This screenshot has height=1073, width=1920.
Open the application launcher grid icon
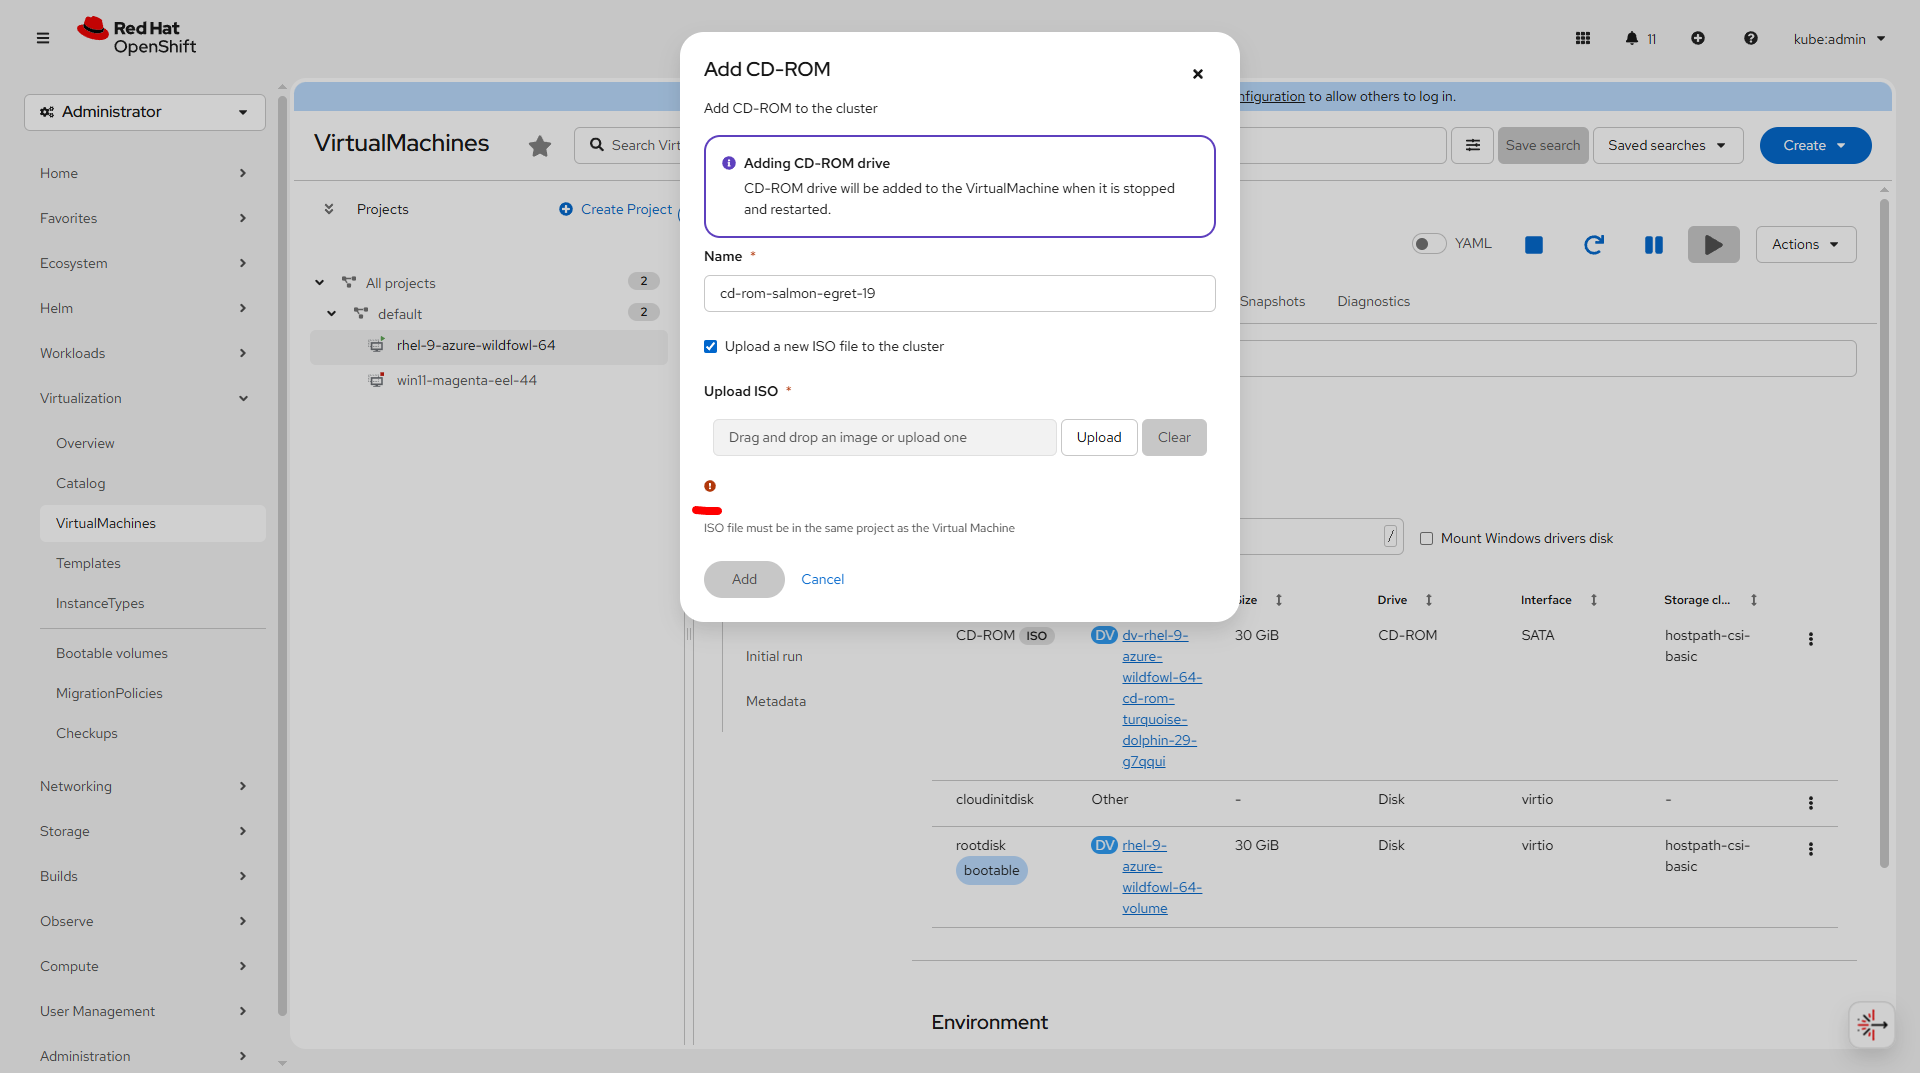point(1583,39)
